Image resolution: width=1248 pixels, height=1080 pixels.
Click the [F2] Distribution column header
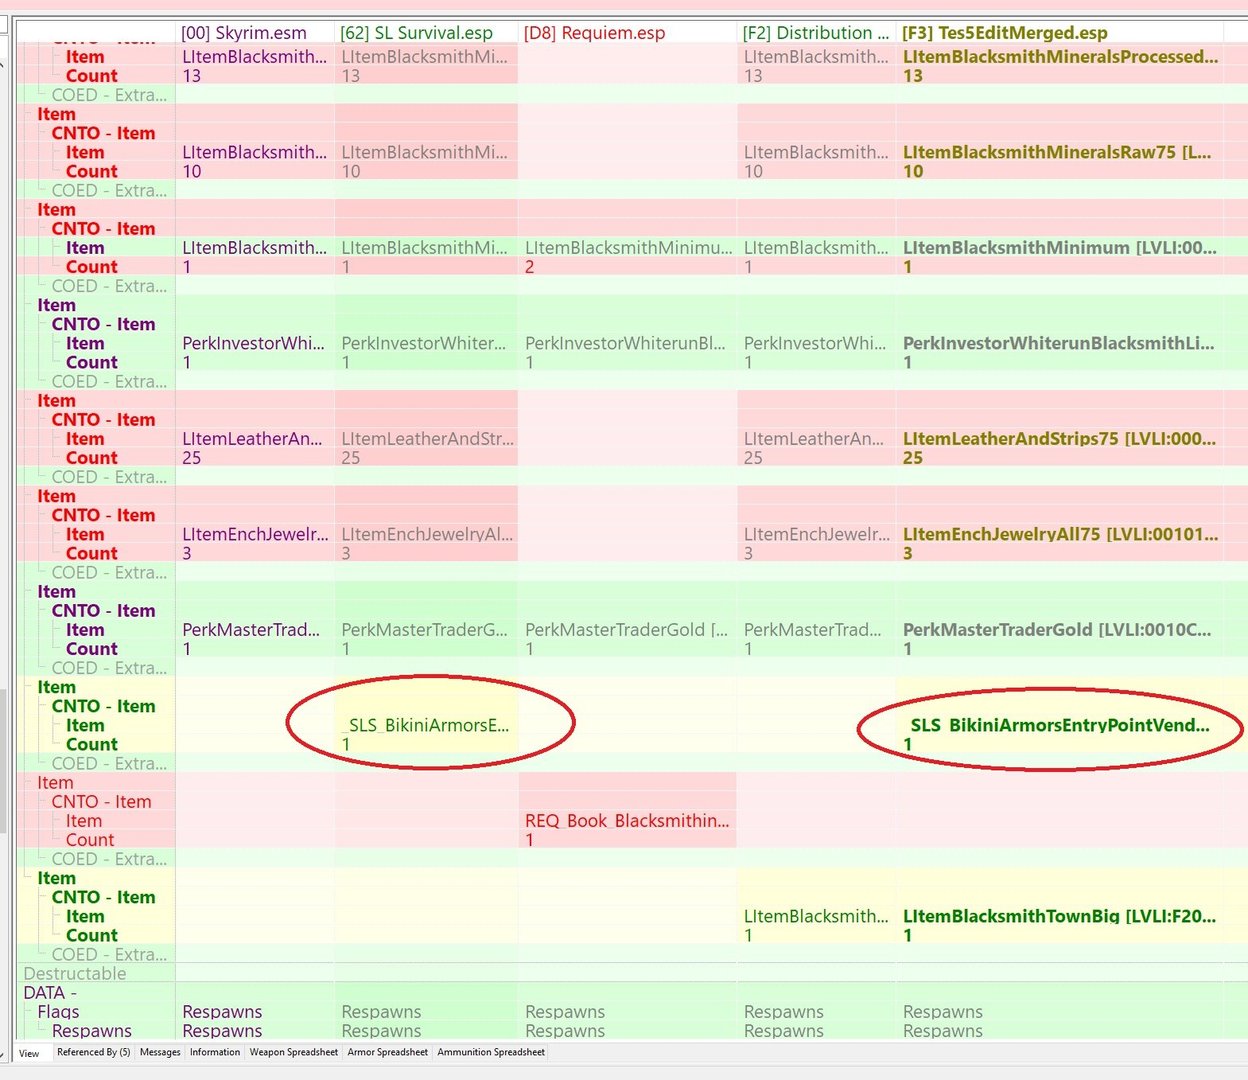tap(816, 33)
